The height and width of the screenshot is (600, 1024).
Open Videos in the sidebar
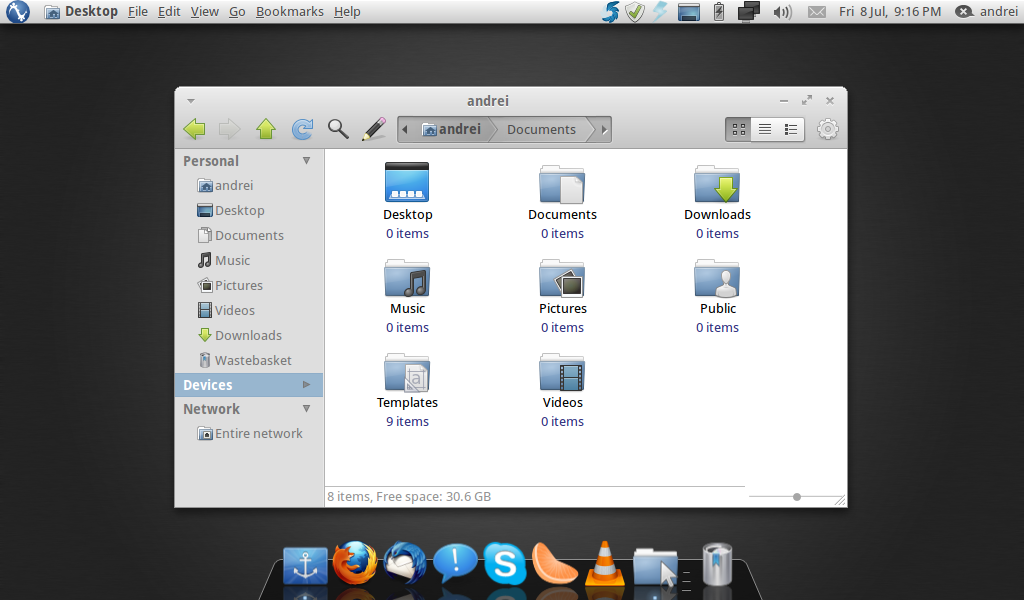click(x=226, y=310)
